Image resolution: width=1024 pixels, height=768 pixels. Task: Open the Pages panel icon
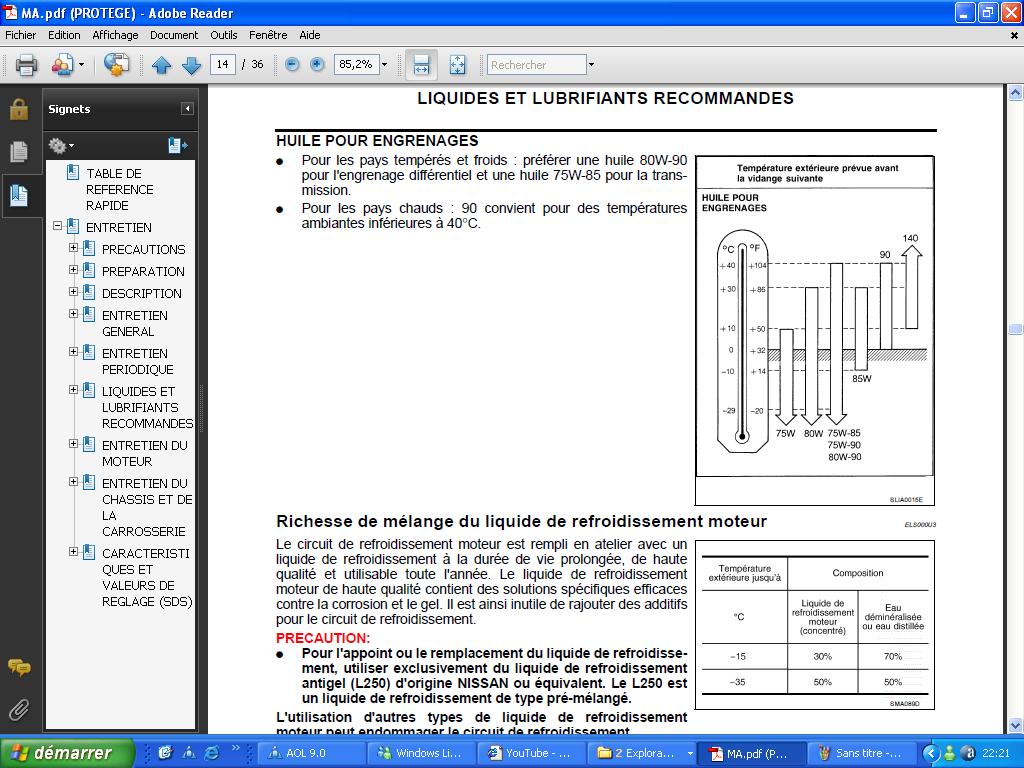tap(18, 152)
